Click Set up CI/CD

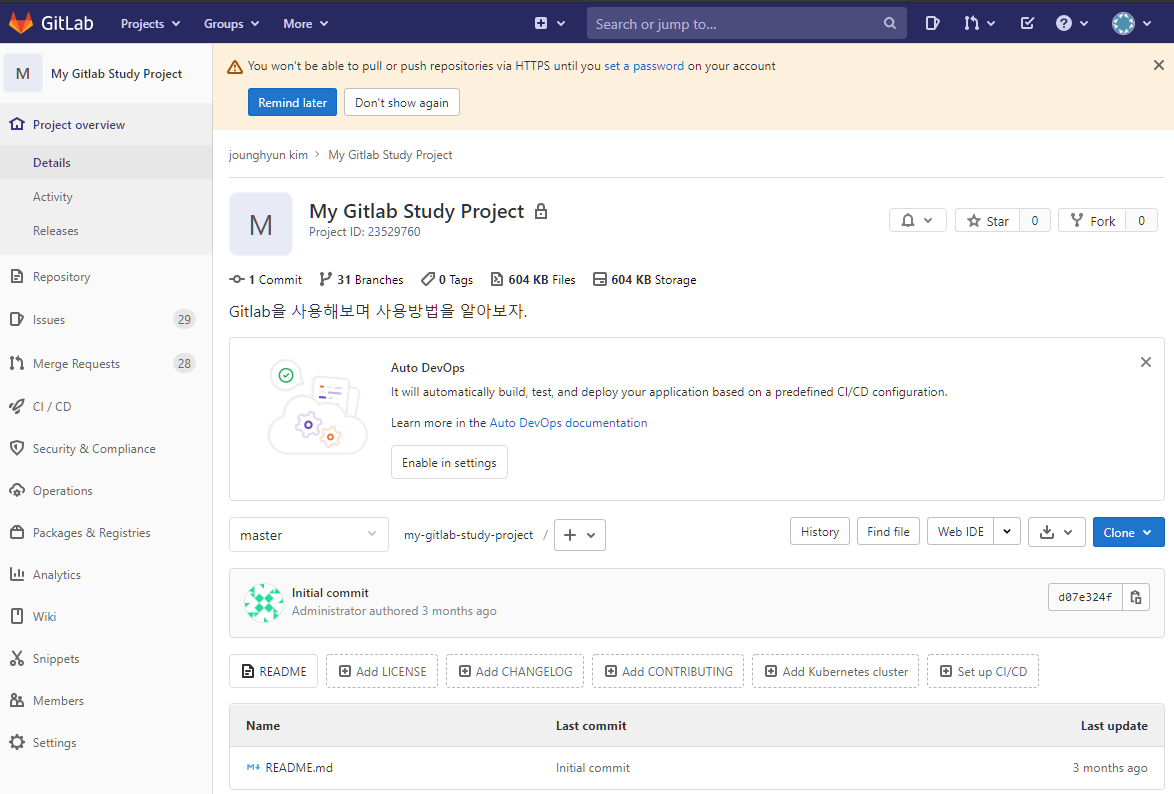[982, 671]
